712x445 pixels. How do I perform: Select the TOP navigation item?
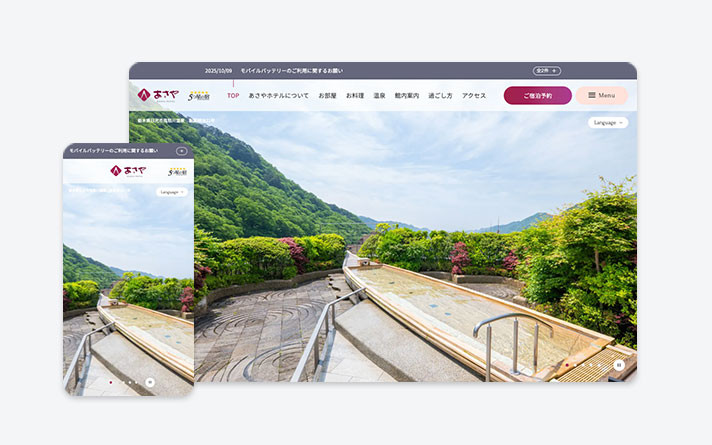click(x=233, y=95)
